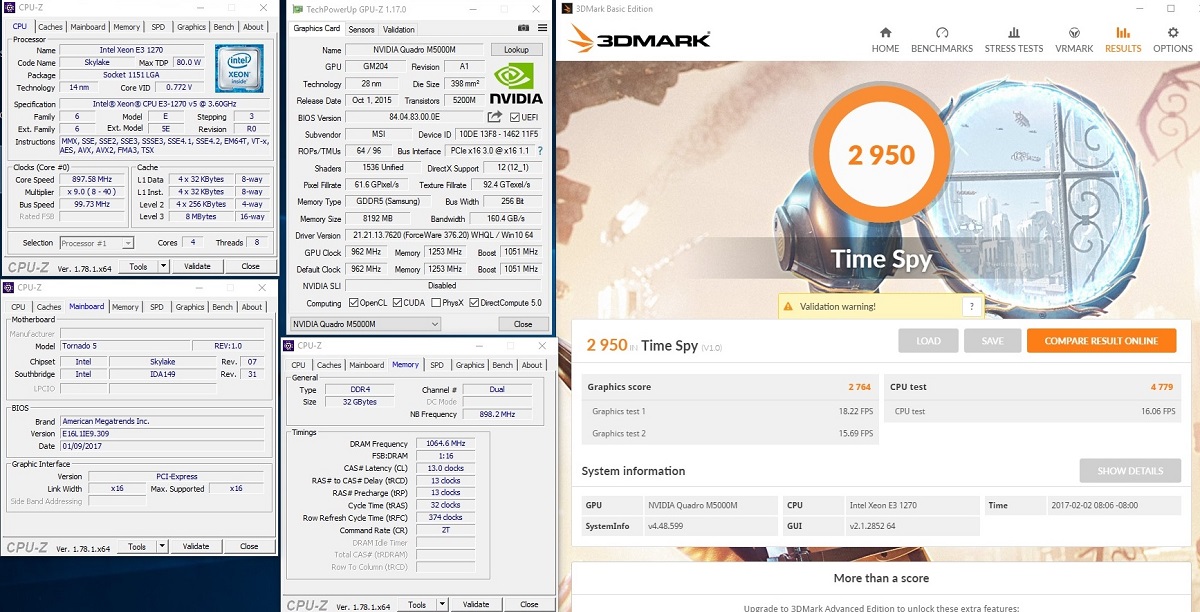Click GPU-Z screenshot camera icon
The height and width of the screenshot is (612, 1200).
pos(523,29)
